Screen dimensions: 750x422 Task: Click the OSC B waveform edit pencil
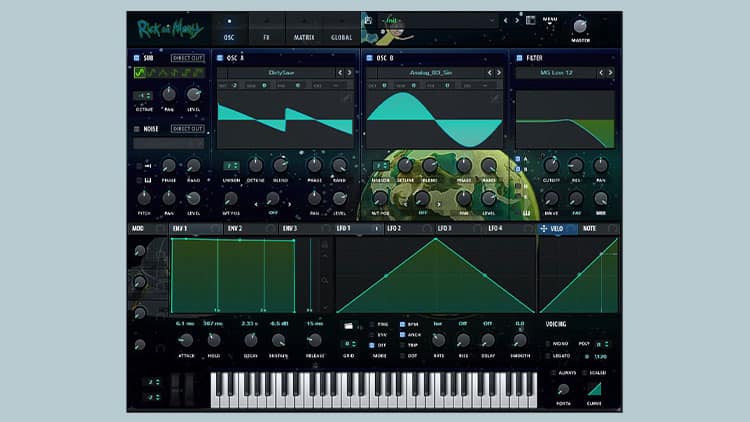pos(495,98)
